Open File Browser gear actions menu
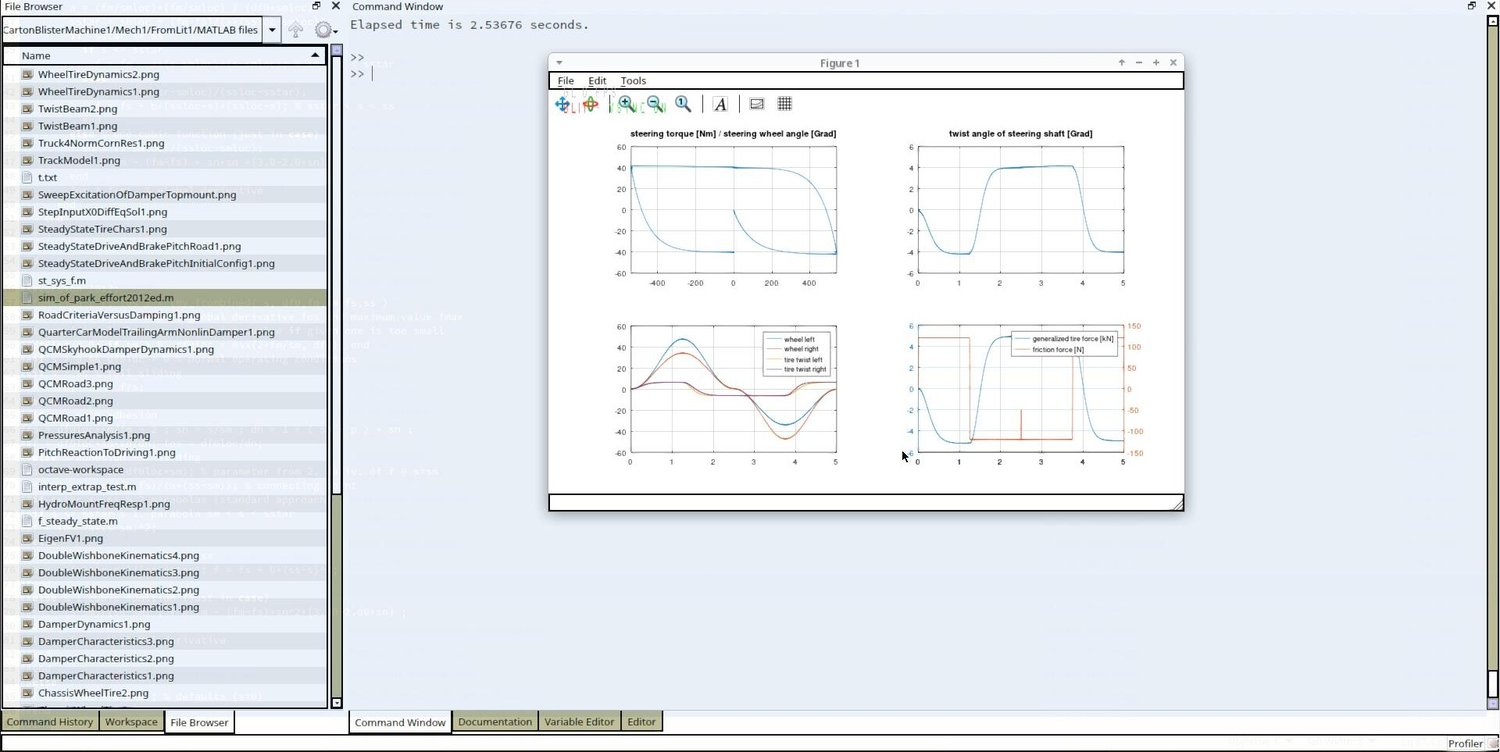1500x752 pixels. point(324,30)
